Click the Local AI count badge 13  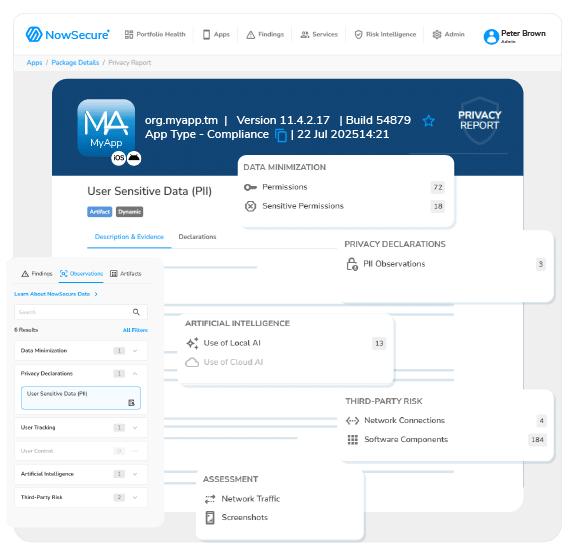379,343
